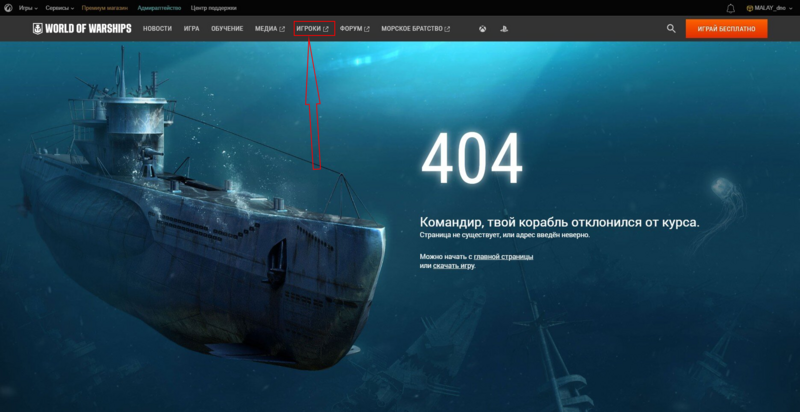Click the Wargaming logo icon in top bar

coord(8,8)
